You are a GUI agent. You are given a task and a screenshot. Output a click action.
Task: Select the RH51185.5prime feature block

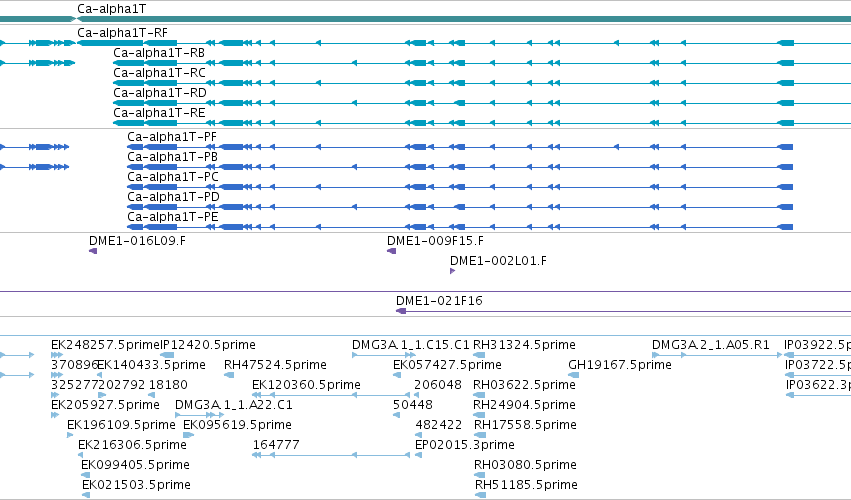click(x=480, y=495)
